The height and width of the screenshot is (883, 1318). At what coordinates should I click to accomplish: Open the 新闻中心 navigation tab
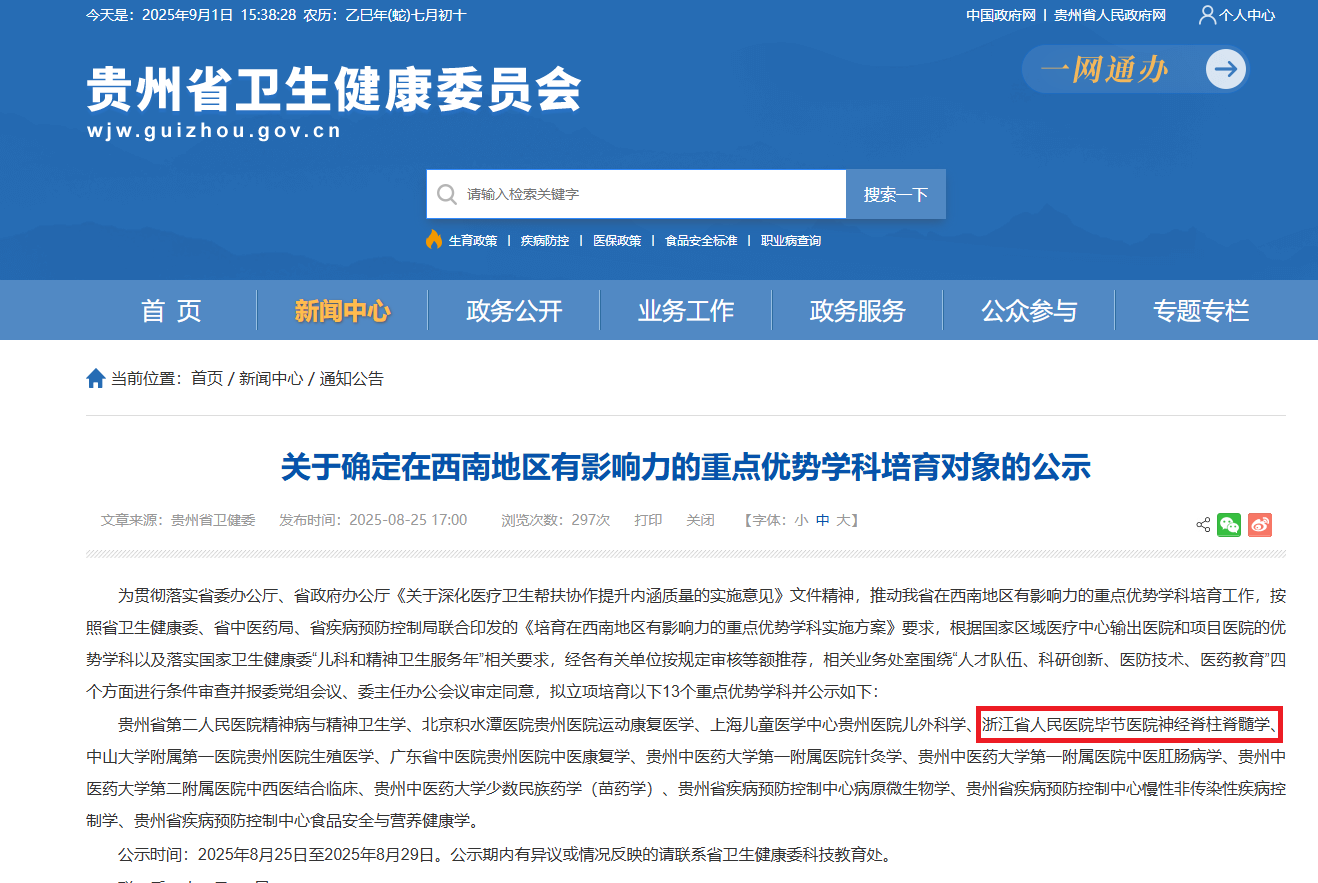click(x=342, y=311)
